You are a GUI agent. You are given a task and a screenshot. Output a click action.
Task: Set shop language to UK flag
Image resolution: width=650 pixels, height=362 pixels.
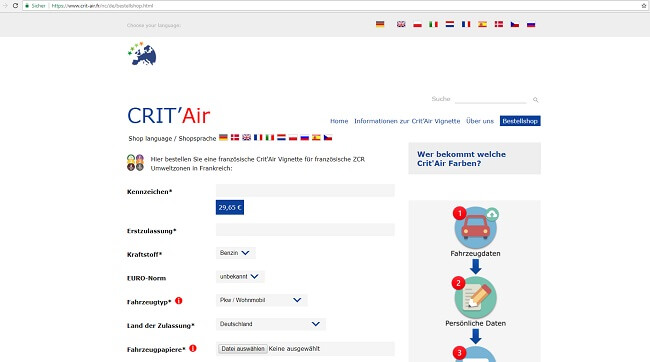pyautogui.click(x=246, y=137)
